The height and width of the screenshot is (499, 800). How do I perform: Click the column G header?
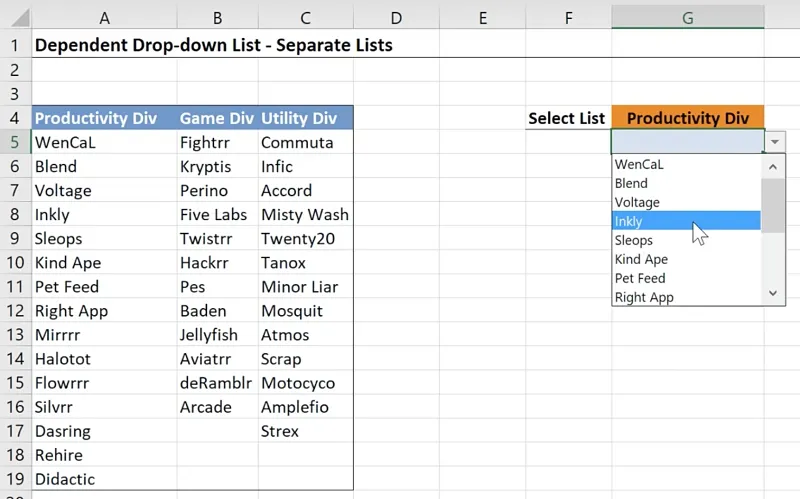687,18
